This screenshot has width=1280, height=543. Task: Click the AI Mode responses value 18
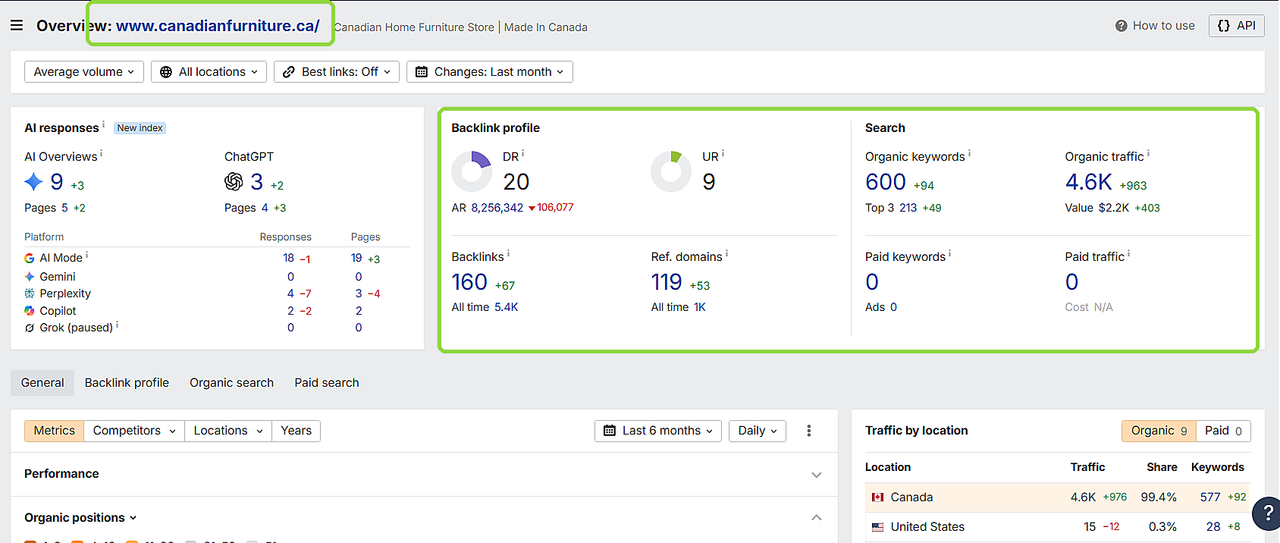click(289, 258)
